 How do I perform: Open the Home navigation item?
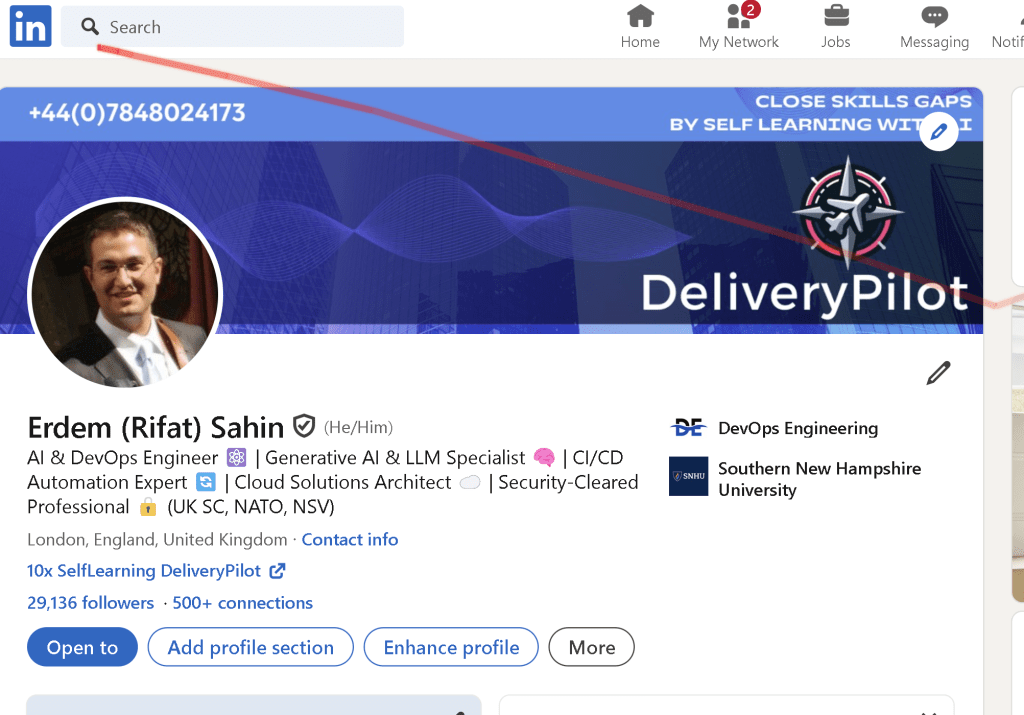(x=640, y=27)
